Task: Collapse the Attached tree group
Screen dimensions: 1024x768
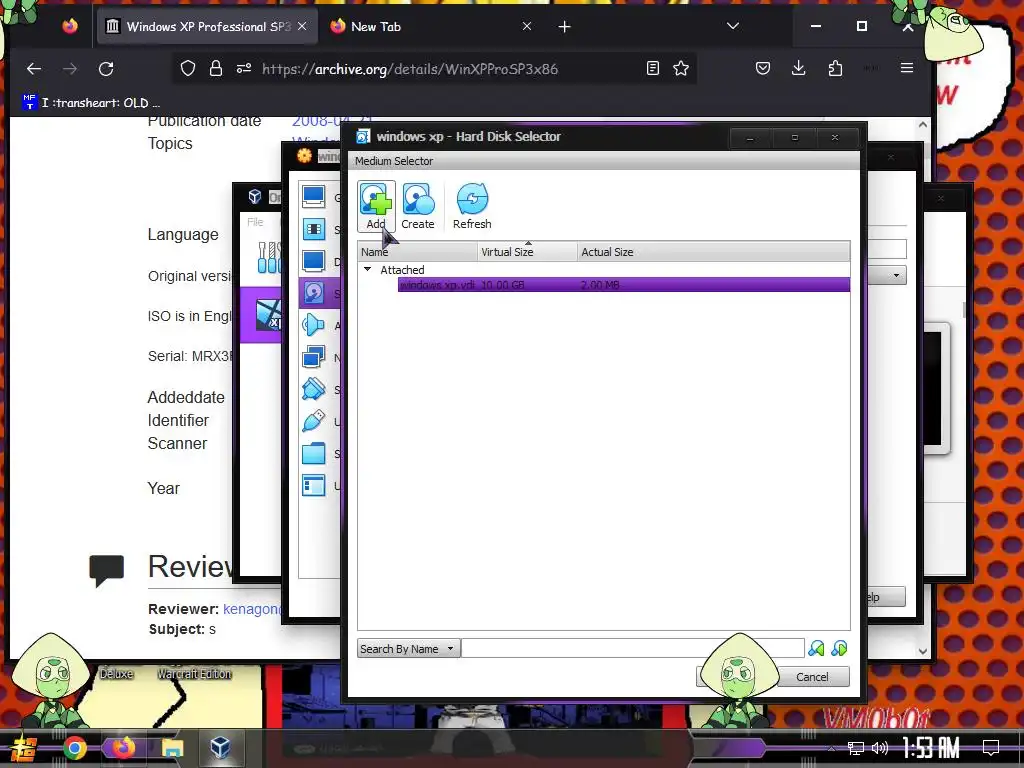Action: coord(367,269)
